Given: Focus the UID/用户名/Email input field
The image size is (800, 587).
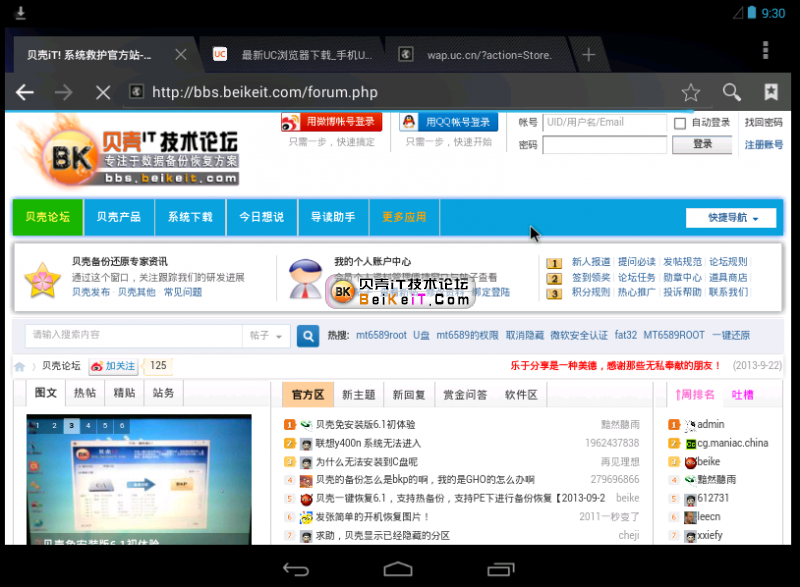Looking at the screenshot, I should click(605, 122).
